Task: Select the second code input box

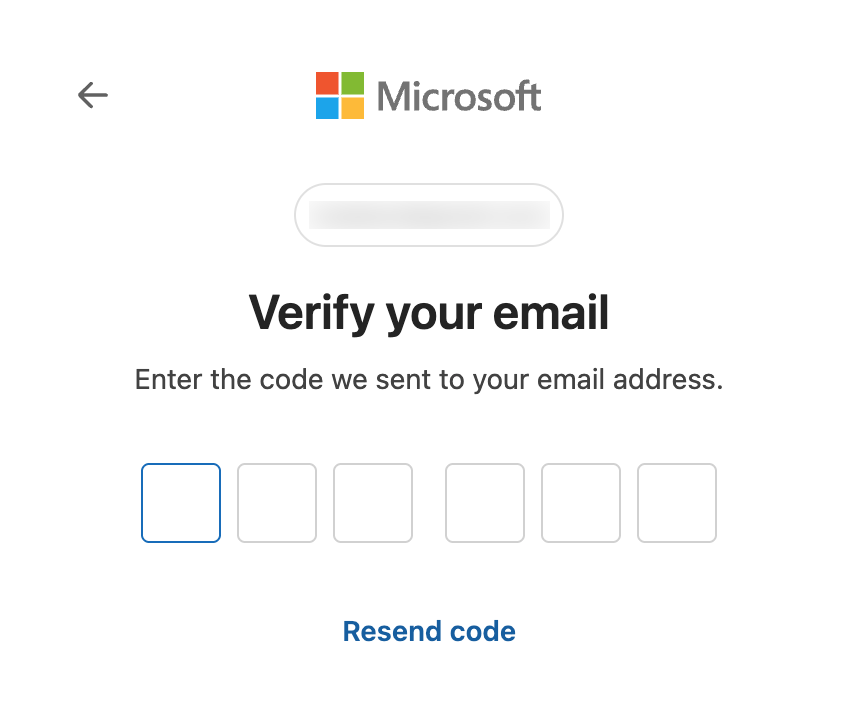Action: [x=277, y=503]
